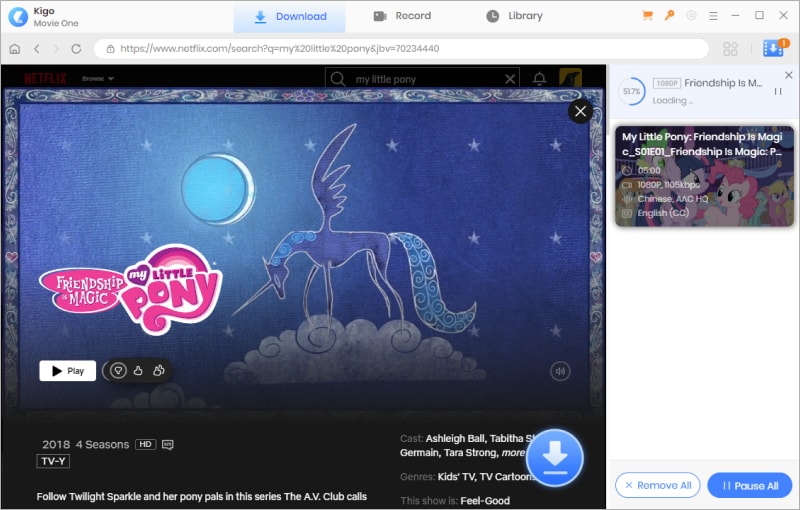Play My Little Pony

click(x=67, y=371)
